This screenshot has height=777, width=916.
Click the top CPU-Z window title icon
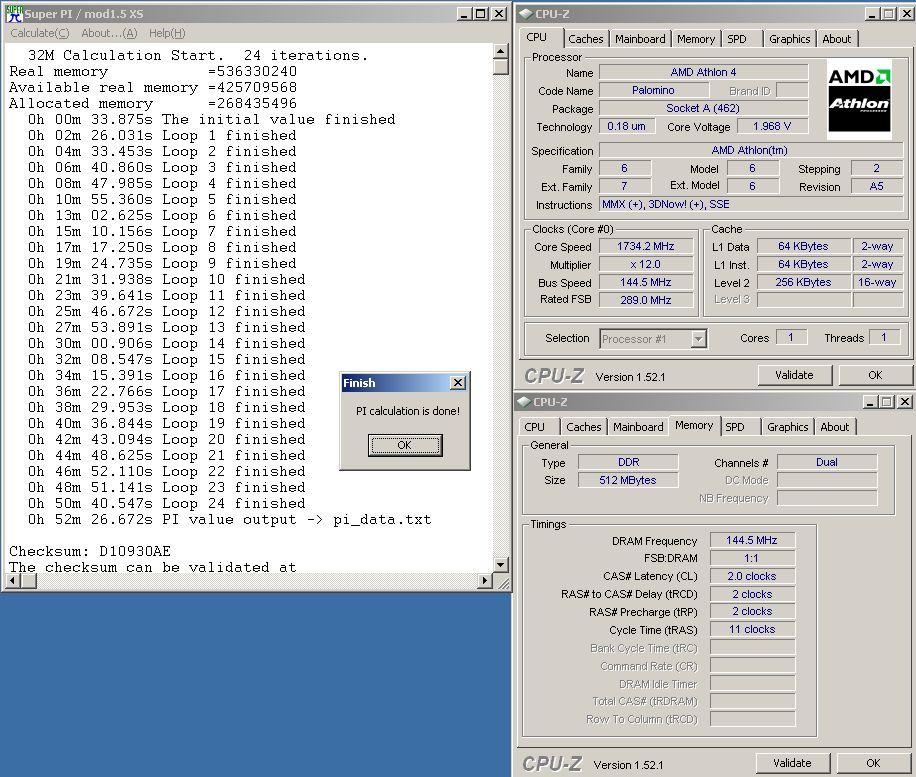pos(526,13)
